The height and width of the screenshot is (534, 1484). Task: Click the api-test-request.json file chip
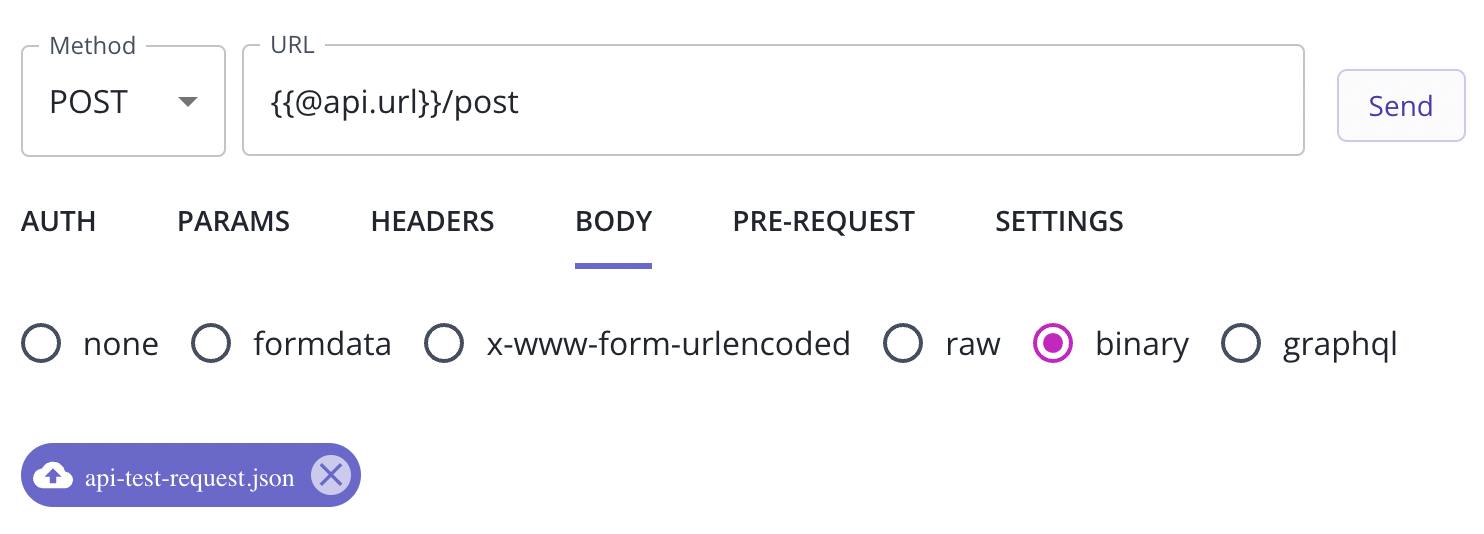point(190,476)
